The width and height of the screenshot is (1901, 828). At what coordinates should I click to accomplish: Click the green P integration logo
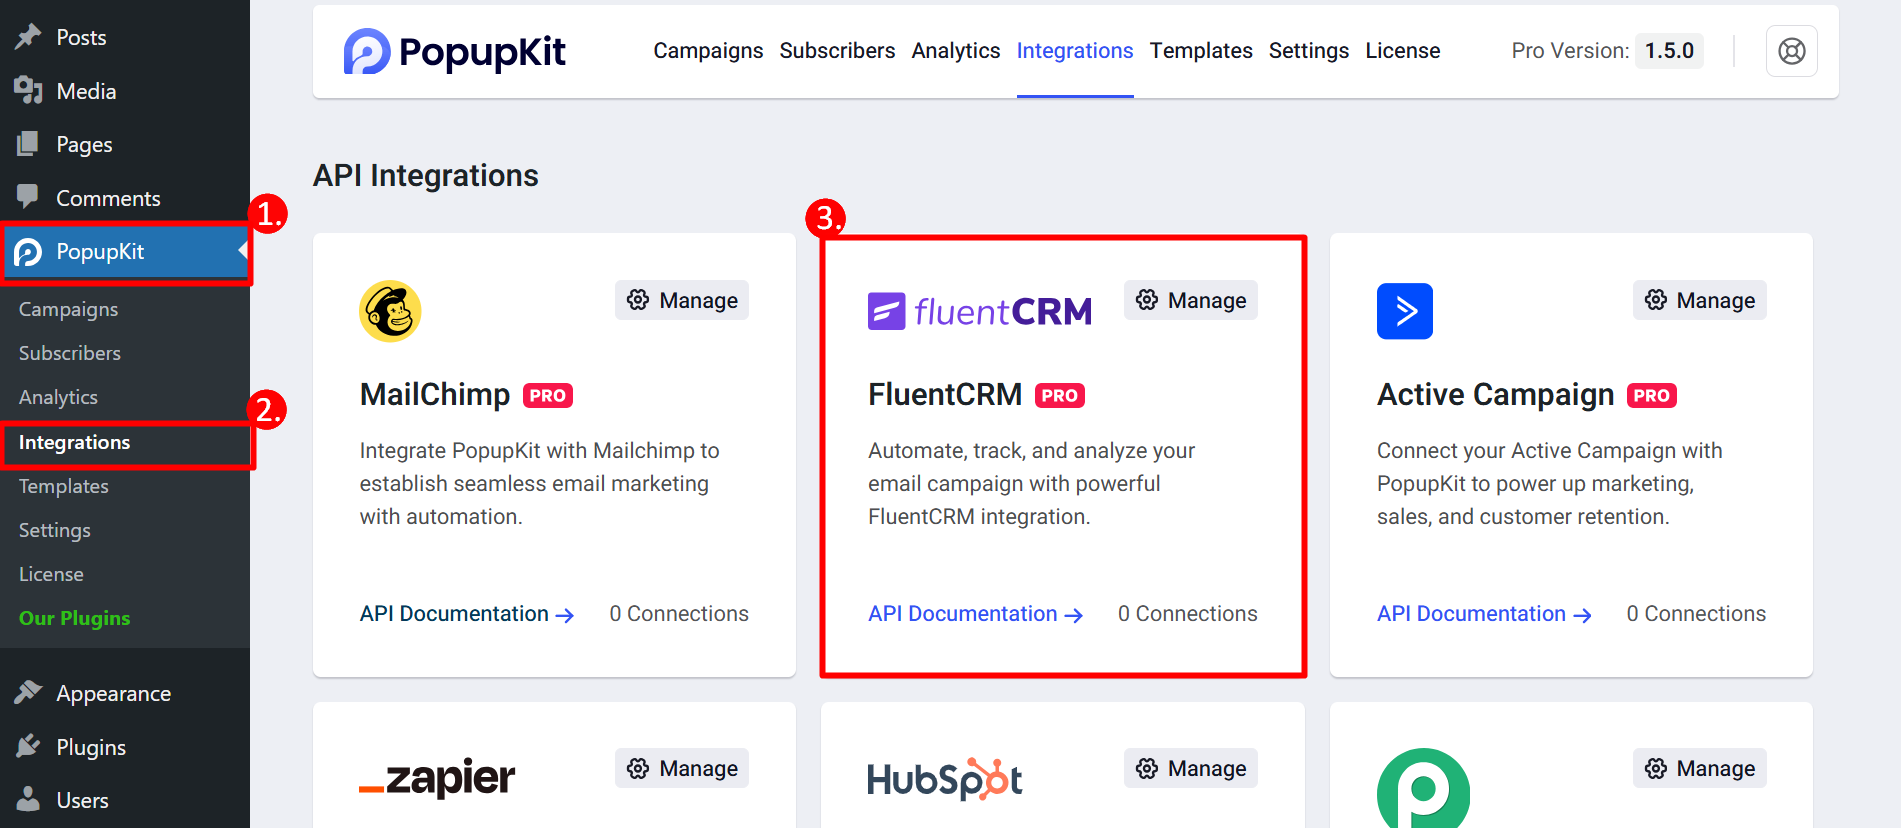click(x=1423, y=790)
